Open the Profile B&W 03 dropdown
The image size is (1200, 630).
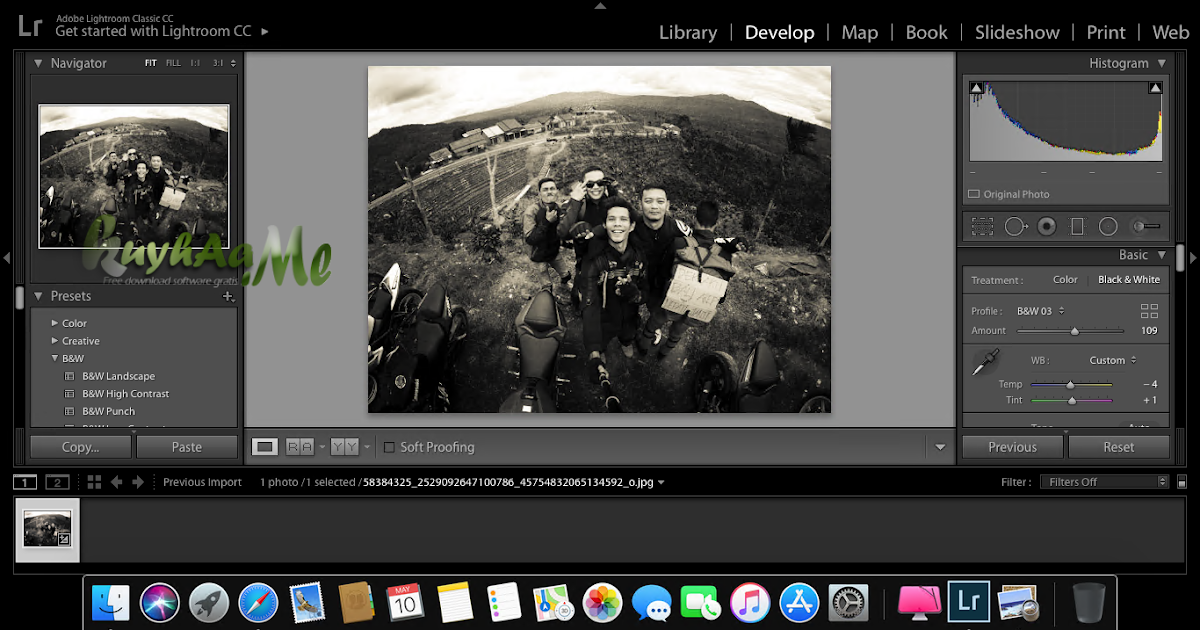pyautogui.click(x=1041, y=311)
